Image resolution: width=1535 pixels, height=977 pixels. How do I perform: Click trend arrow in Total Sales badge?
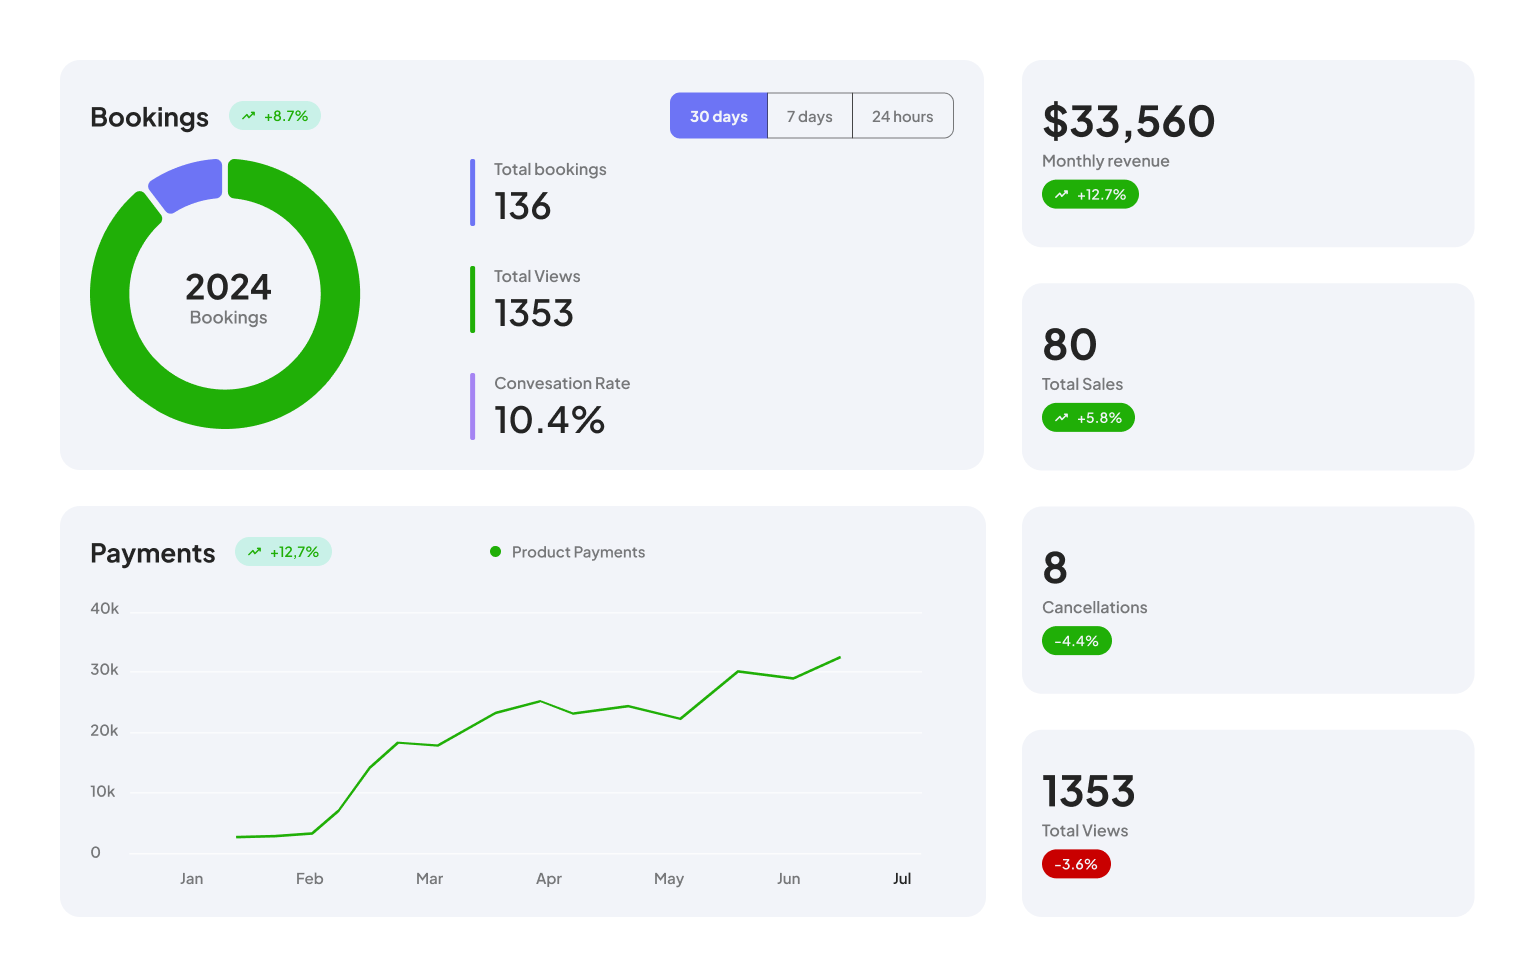1061,418
